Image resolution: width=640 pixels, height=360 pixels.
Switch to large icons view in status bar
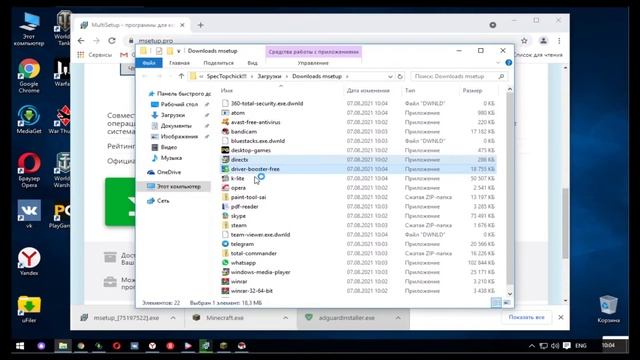pos(507,303)
